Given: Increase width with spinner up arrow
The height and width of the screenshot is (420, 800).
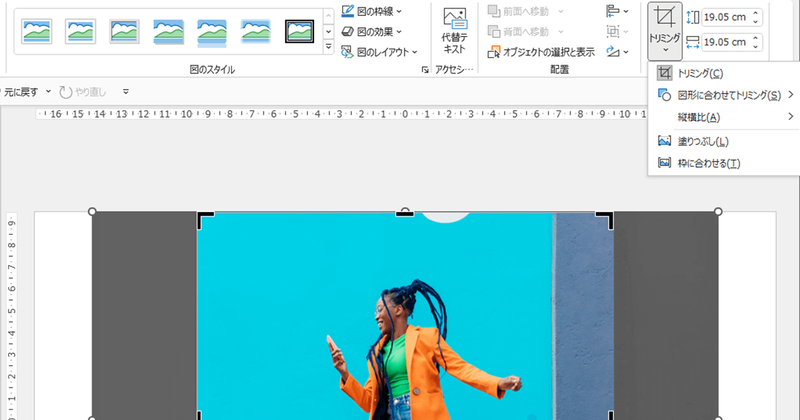Looking at the screenshot, I should (756, 38).
